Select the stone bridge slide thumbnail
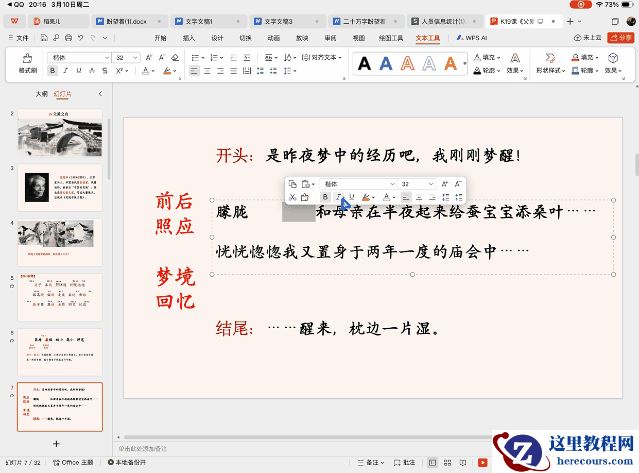Viewport: 639px width, 473px height. pos(62,135)
